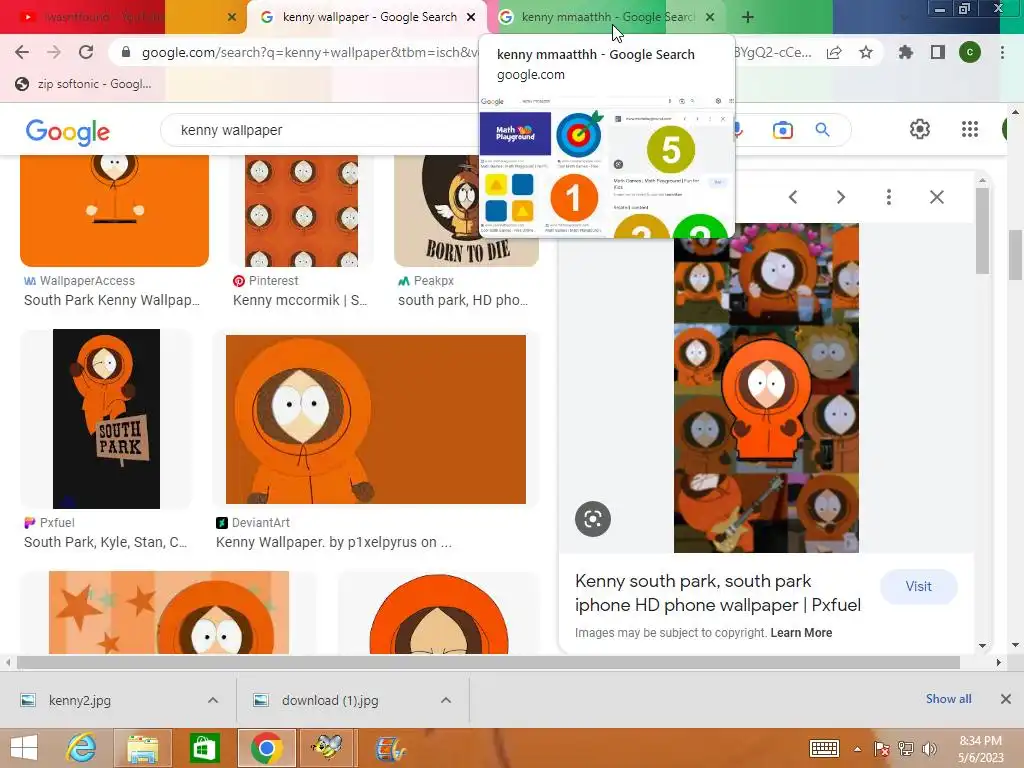Open the Windows Store taskbar icon
The height and width of the screenshot is (768, 1024).
[x=204, y=748]
